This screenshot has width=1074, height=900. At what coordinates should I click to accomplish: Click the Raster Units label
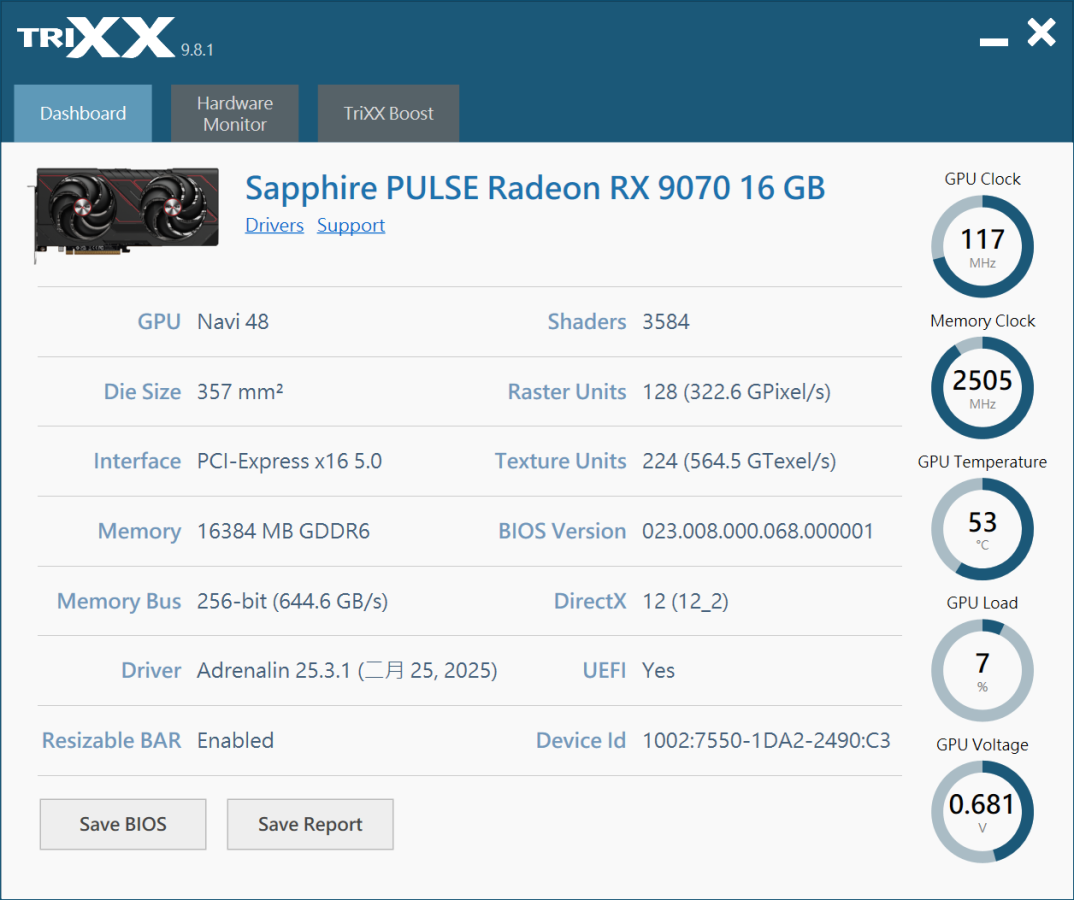pyautogui.click(x=567, y=392)
